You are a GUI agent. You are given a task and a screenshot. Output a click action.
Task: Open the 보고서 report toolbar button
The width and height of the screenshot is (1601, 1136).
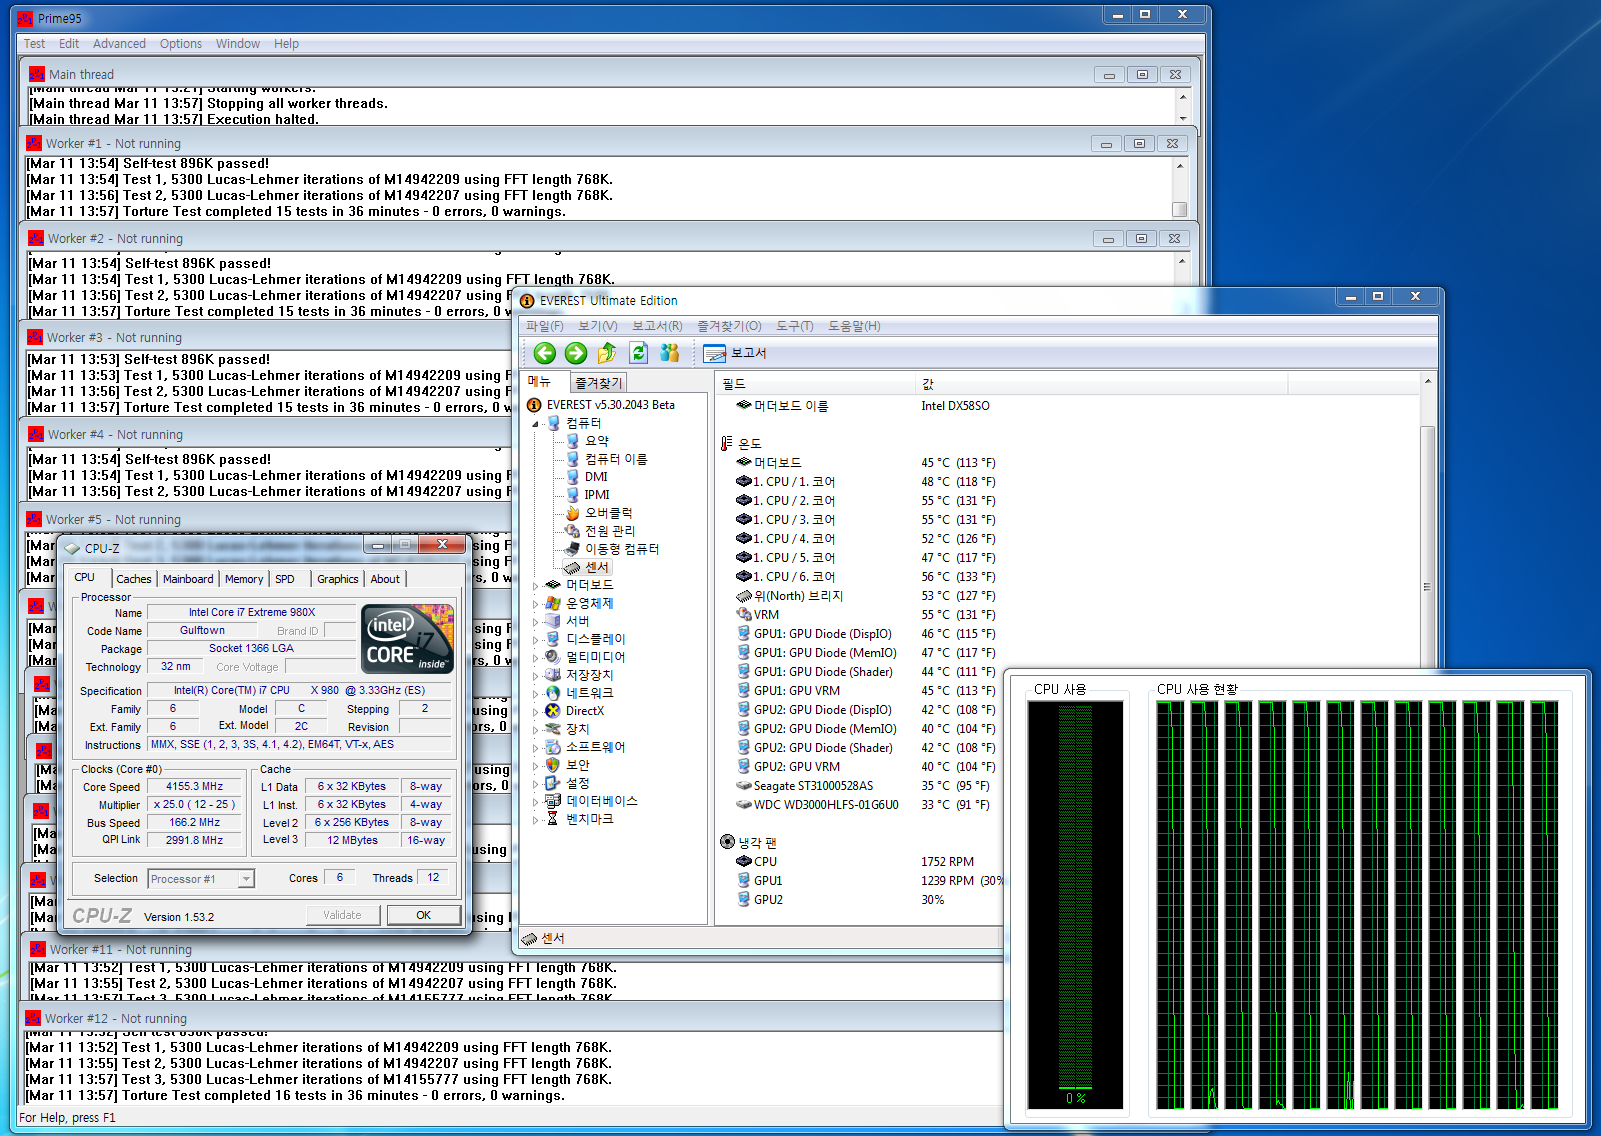pos(735,353)
